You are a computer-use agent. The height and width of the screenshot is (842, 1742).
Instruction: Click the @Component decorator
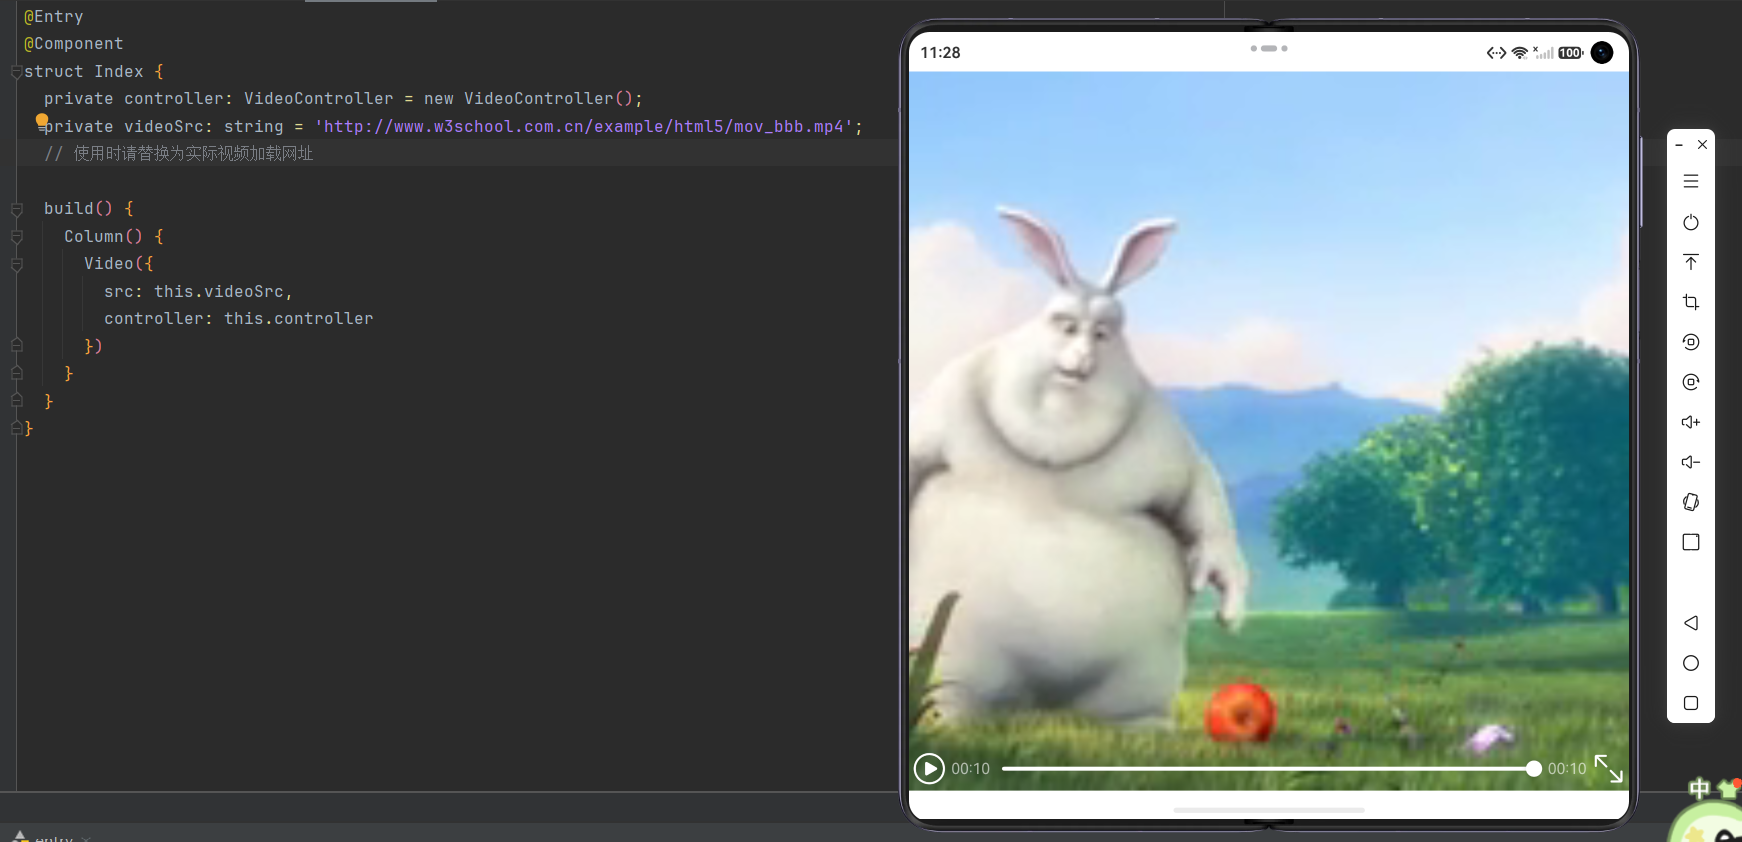pyautogui.click(x=74, y=44)
